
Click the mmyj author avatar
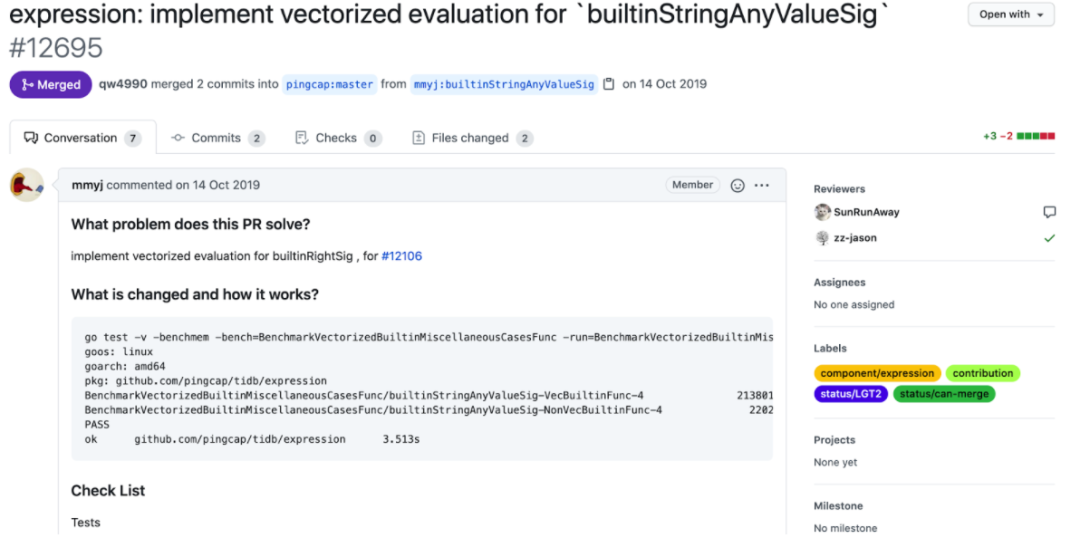pyautogui.click(x=27, y=185)
